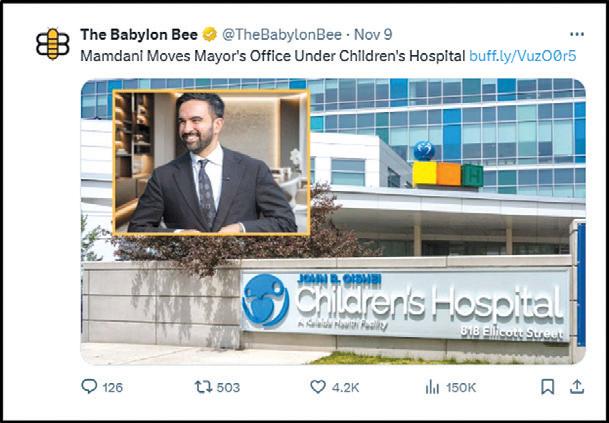609x423 pixels.
Task: Open view analytics bar chart icon
Action: pos(432,387)
